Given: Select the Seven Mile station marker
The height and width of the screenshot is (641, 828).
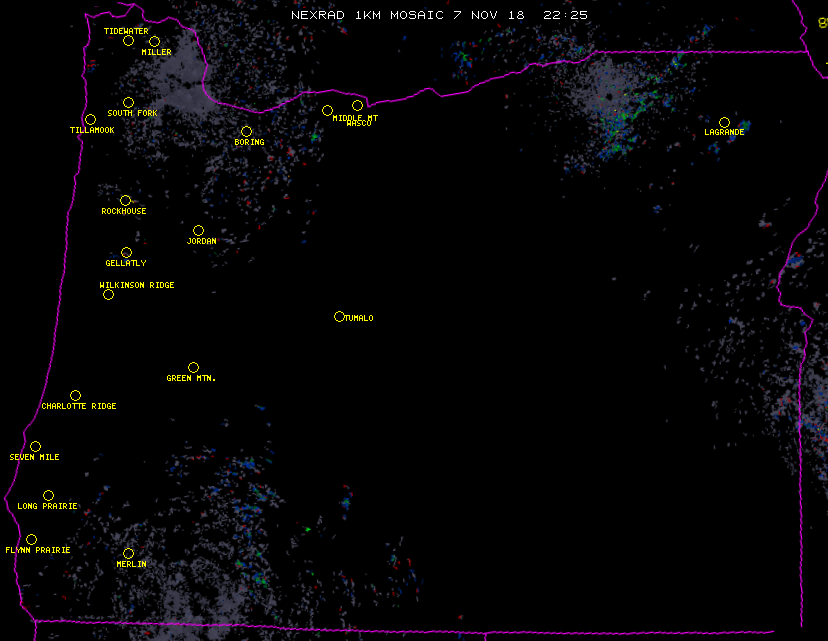Looking at the screenshot, I should coord(35,447).
